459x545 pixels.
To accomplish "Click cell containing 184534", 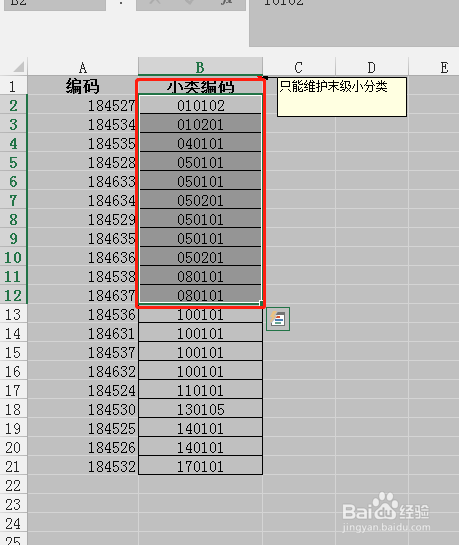I will [83, 124].
